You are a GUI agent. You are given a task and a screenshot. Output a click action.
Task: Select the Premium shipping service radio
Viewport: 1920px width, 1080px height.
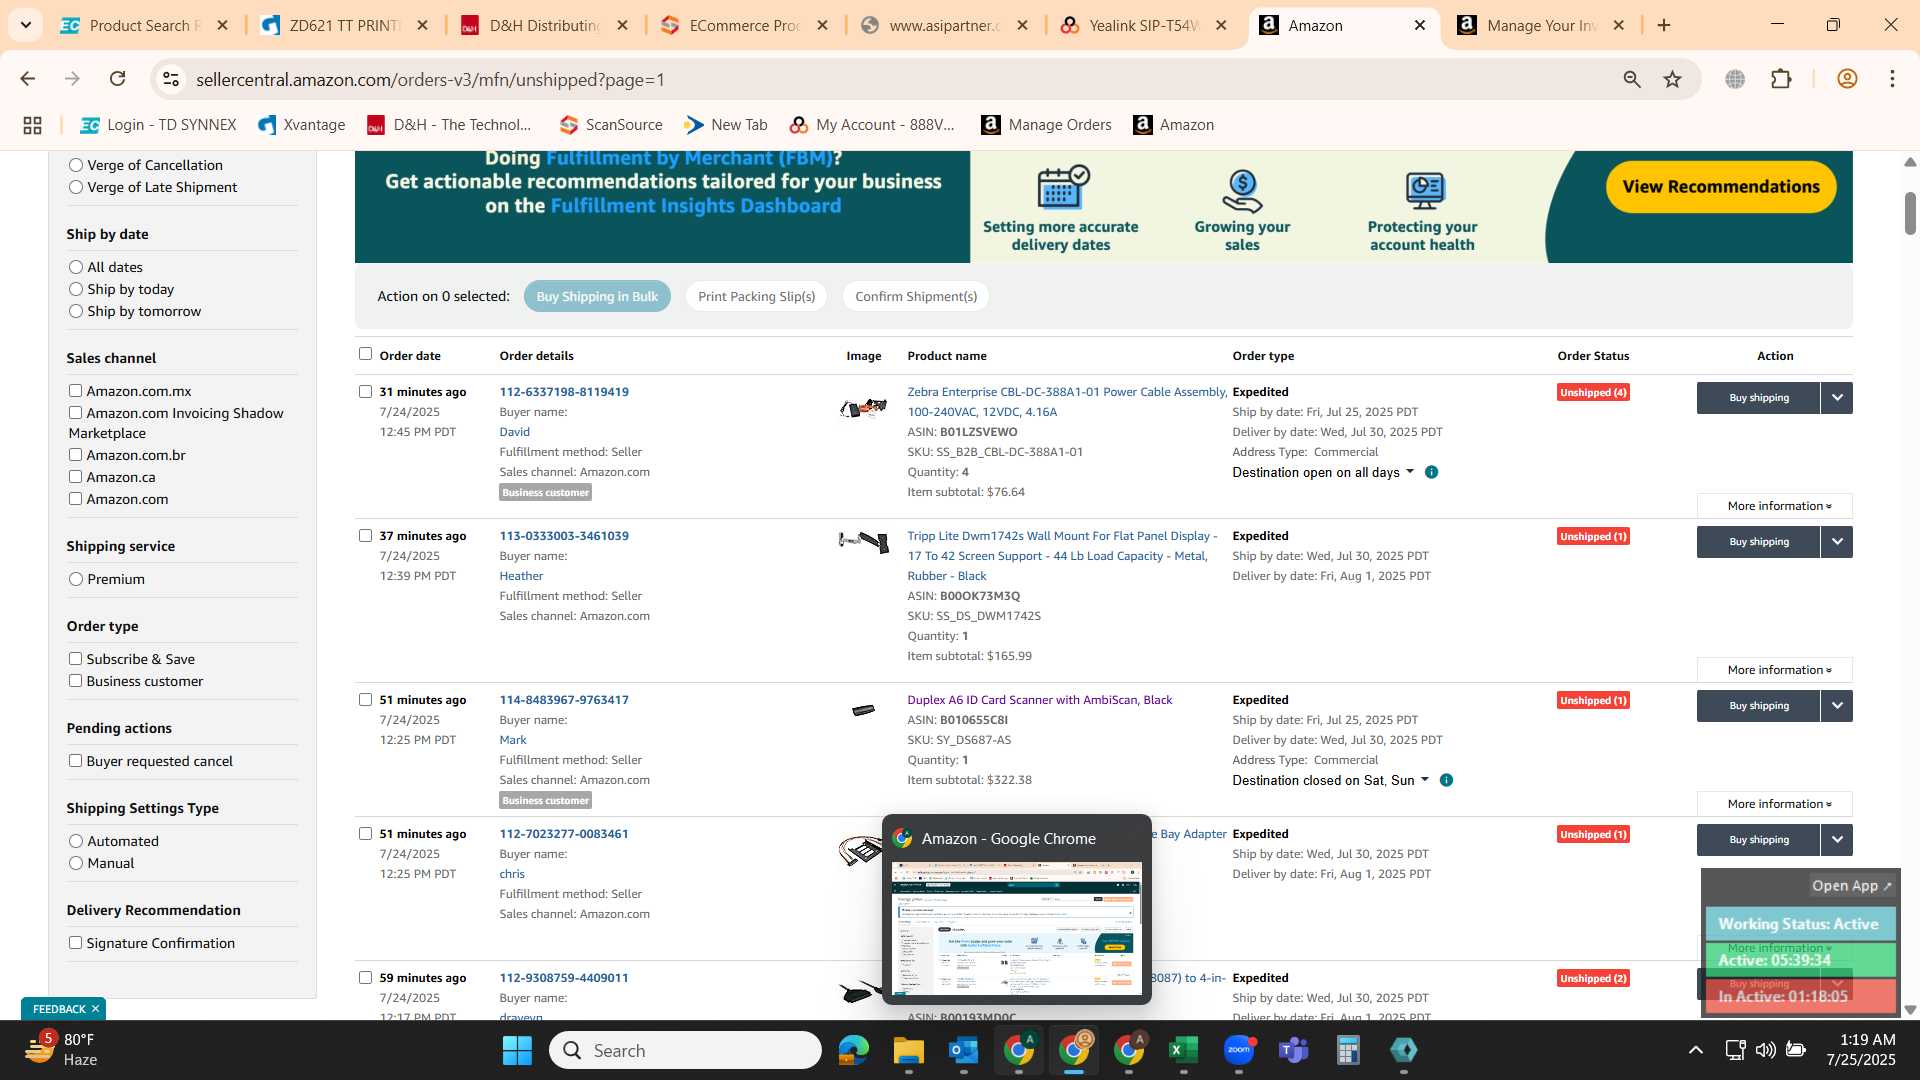tap(75, 579)
